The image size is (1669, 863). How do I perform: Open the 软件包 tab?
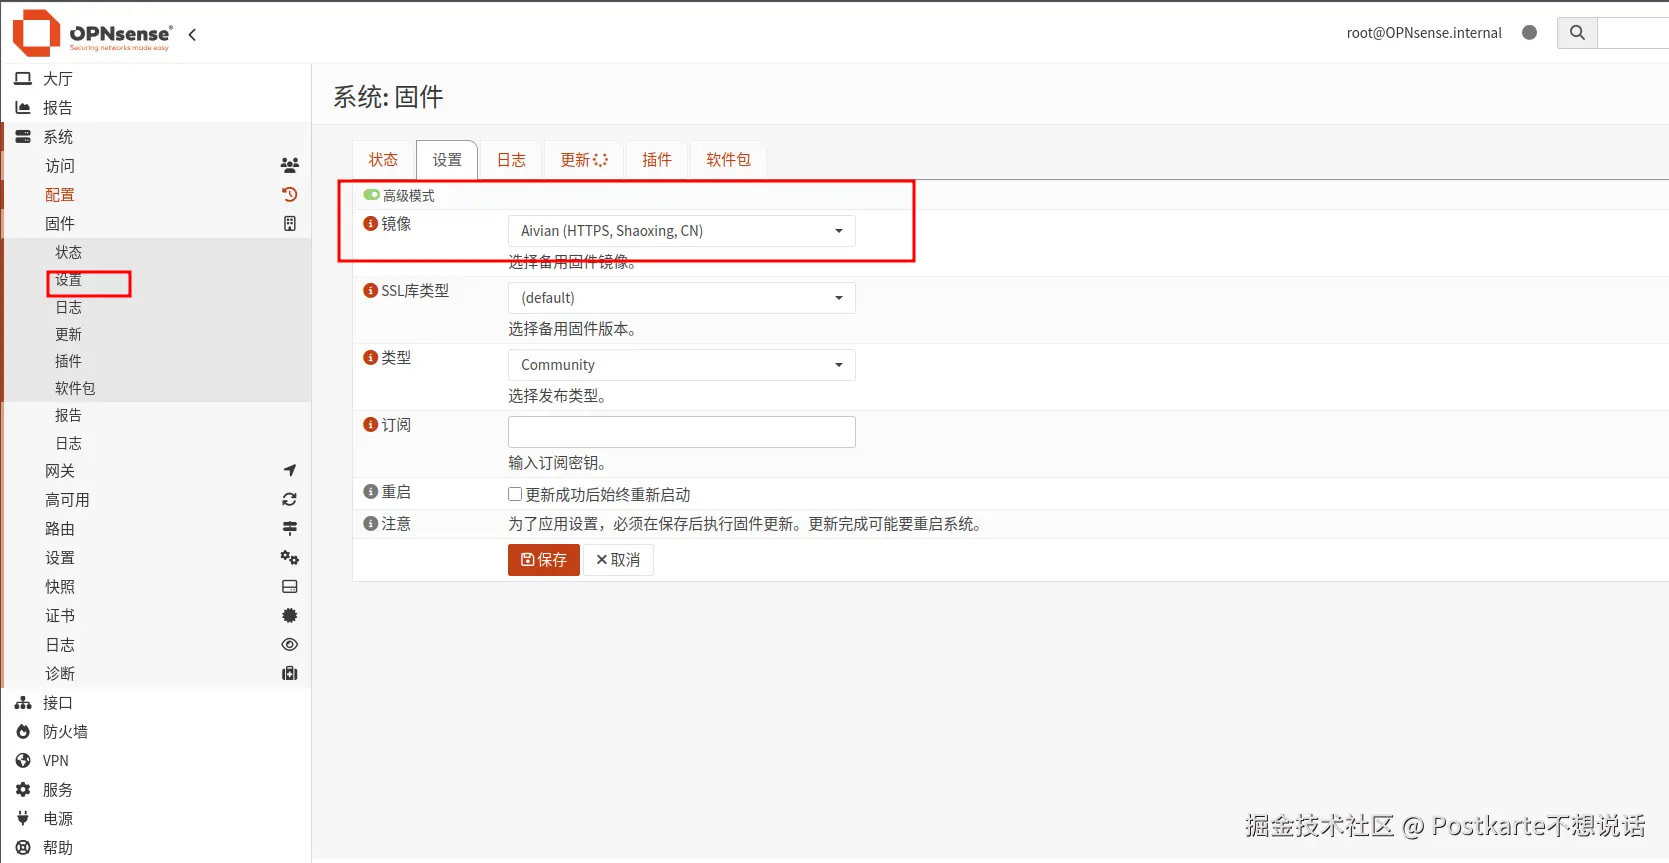pos(728,160)
